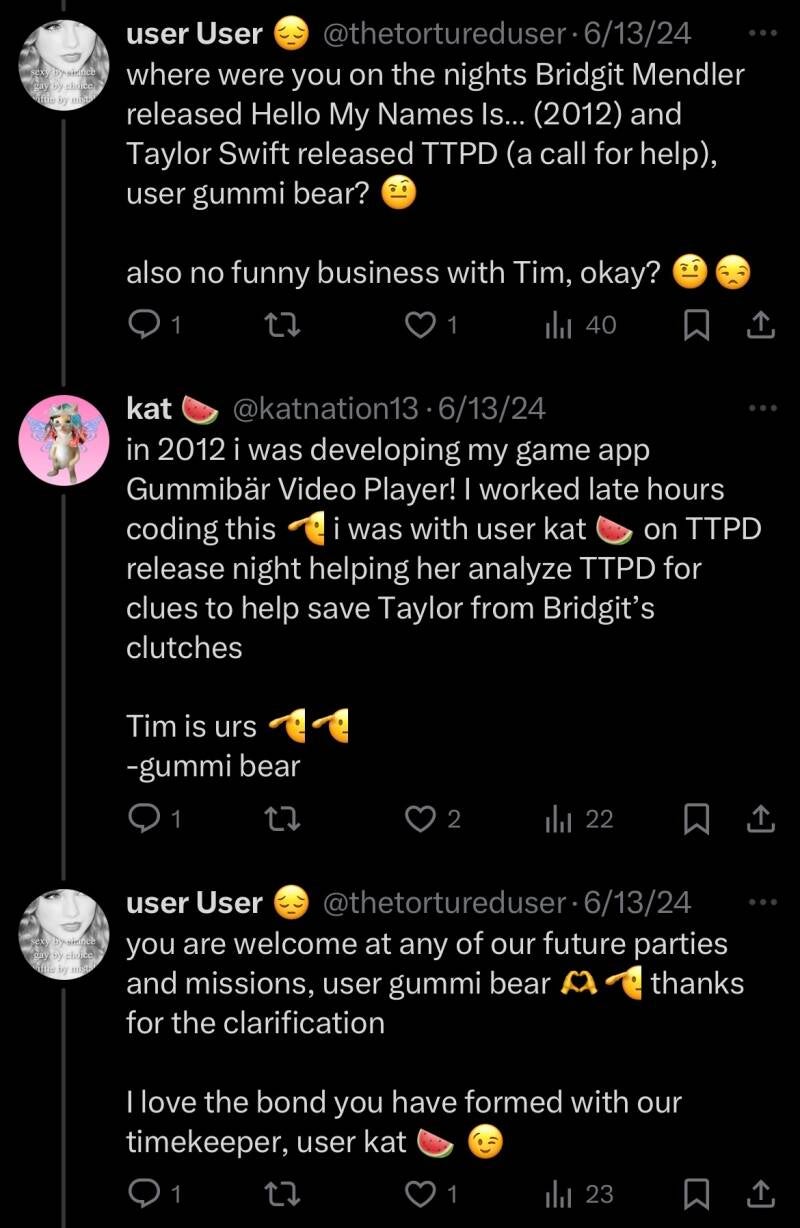This screenshot has height=1228, width=800.
Task: Bookmark kat's gummi bear tweet
Action: (697, 819)
